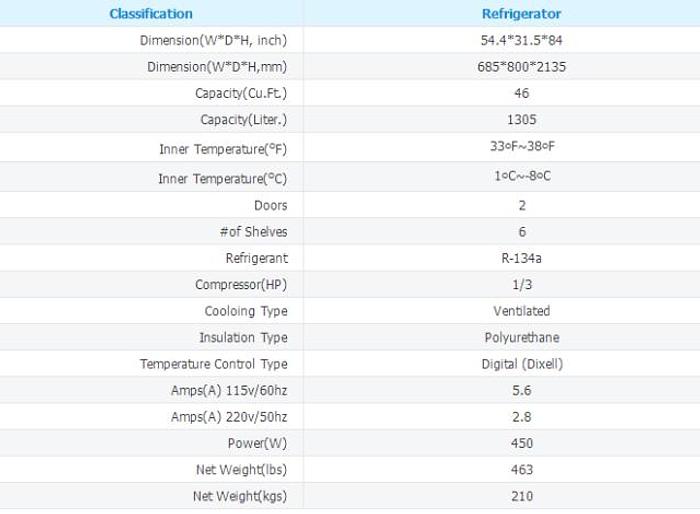Select the Ventilated cooling type value
This screenshot has width=700, height=514.
[514, 311]
